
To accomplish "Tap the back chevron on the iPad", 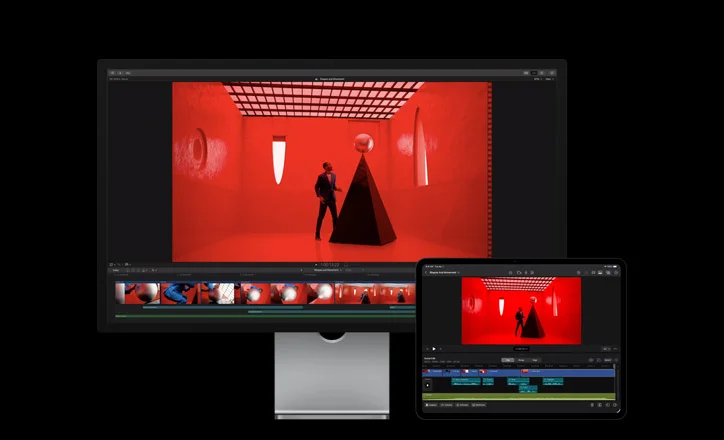I will (426, 272).
